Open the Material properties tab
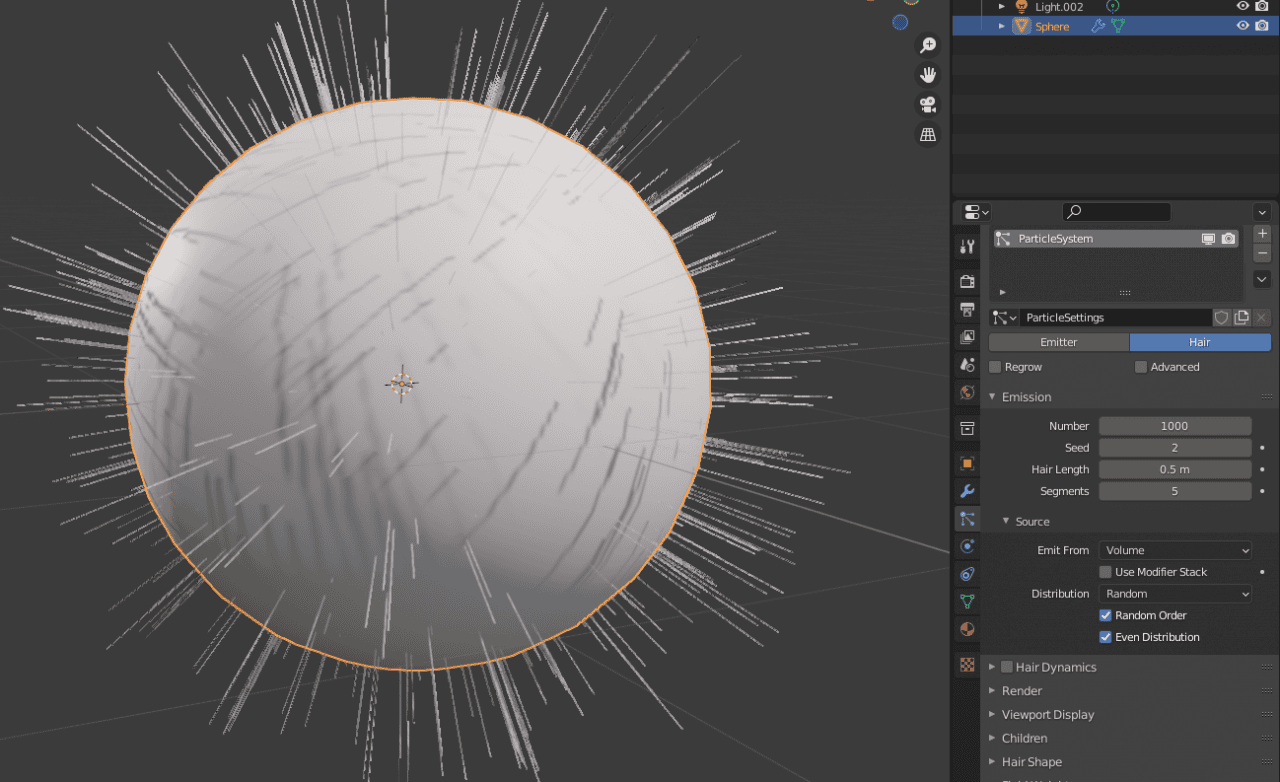This screenshot has height=782, width=1280. point(966,629)
